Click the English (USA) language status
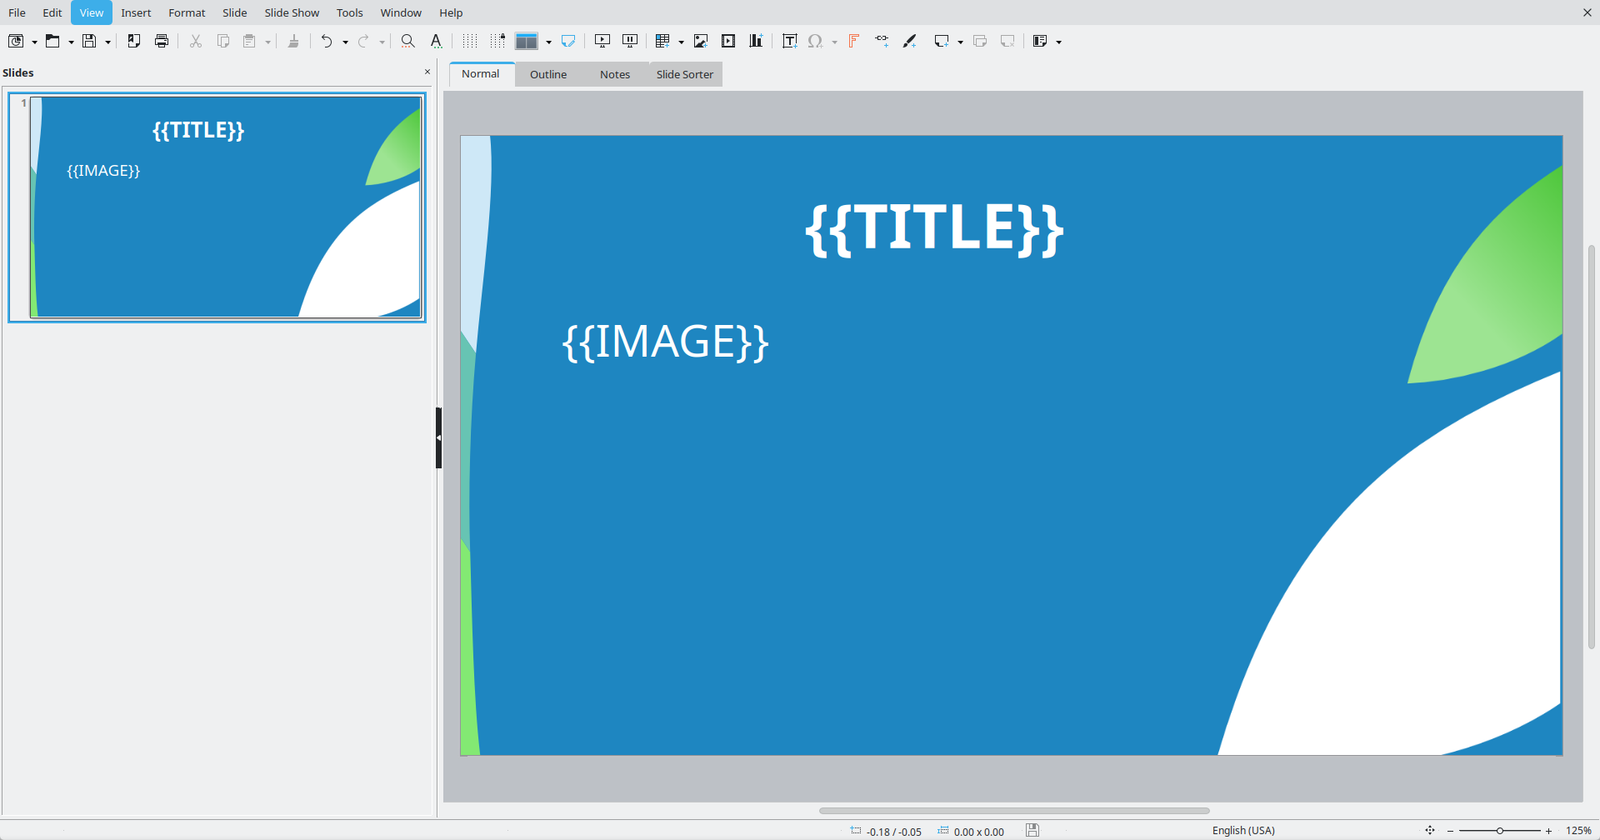 pos(1243,831)
